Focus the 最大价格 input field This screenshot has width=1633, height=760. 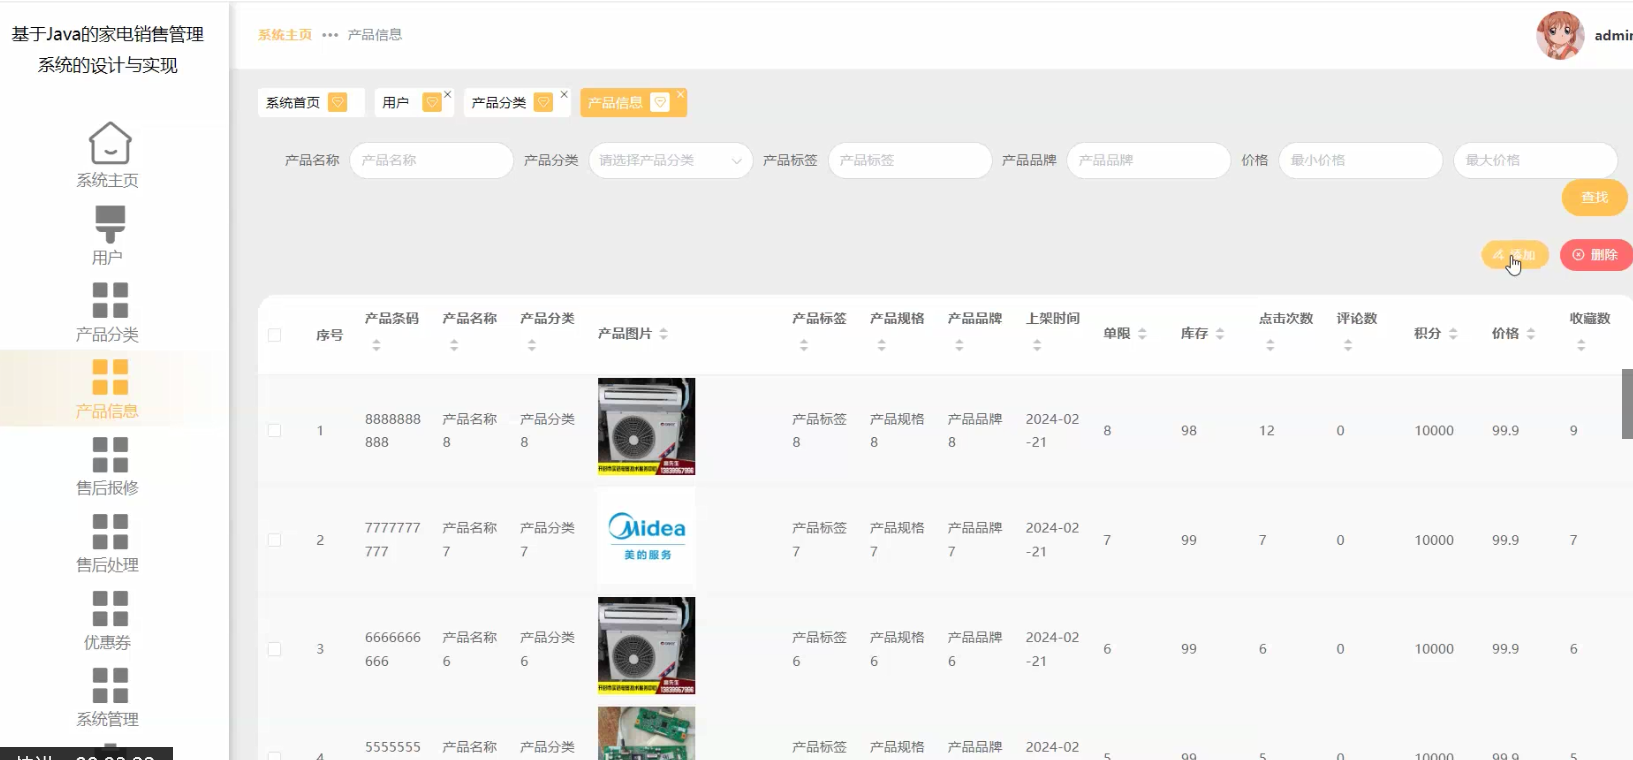(x=1536, y=160)
